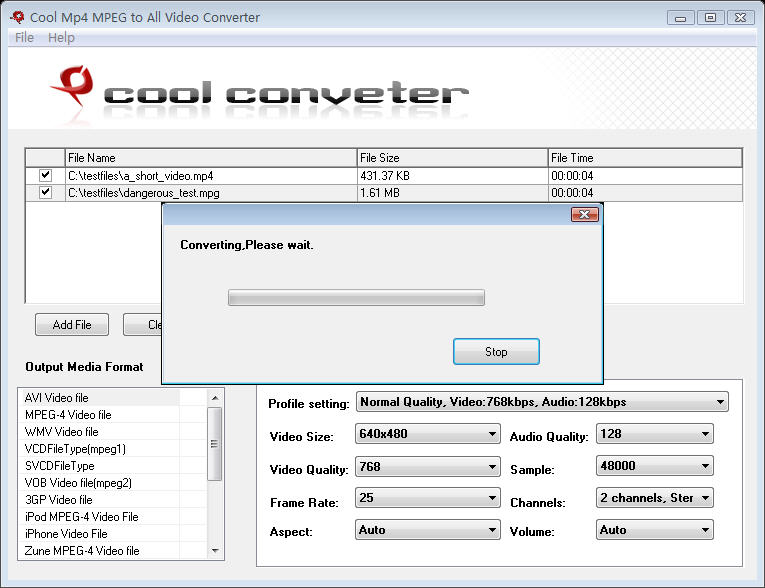Click the format list scrollbar thumb
765x588 pixels.
point(214,444)
